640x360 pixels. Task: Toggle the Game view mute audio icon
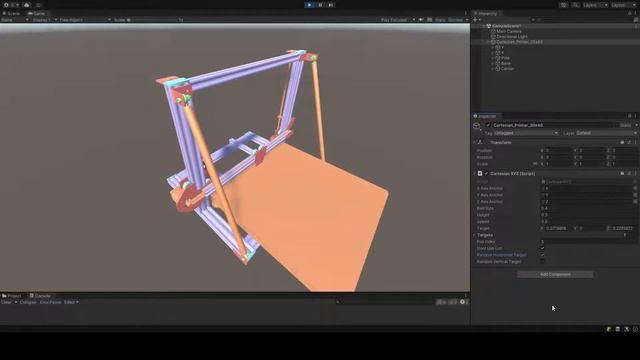point(421,20)
